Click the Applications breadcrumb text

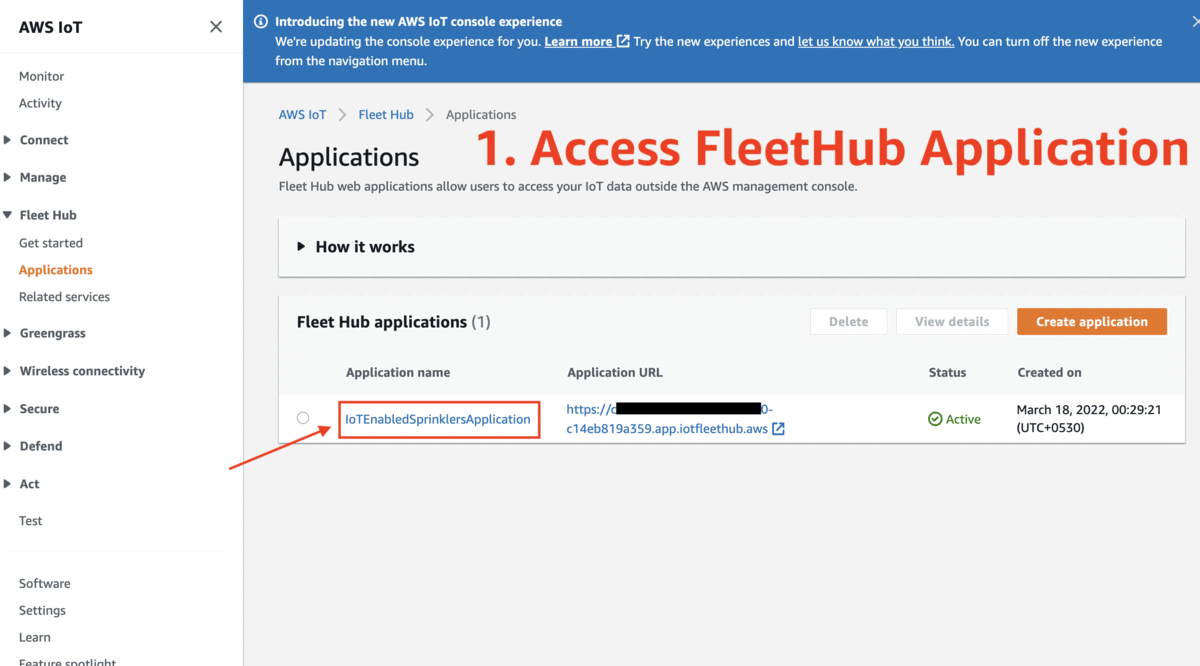pyautogui.click(x=481, y=115)
